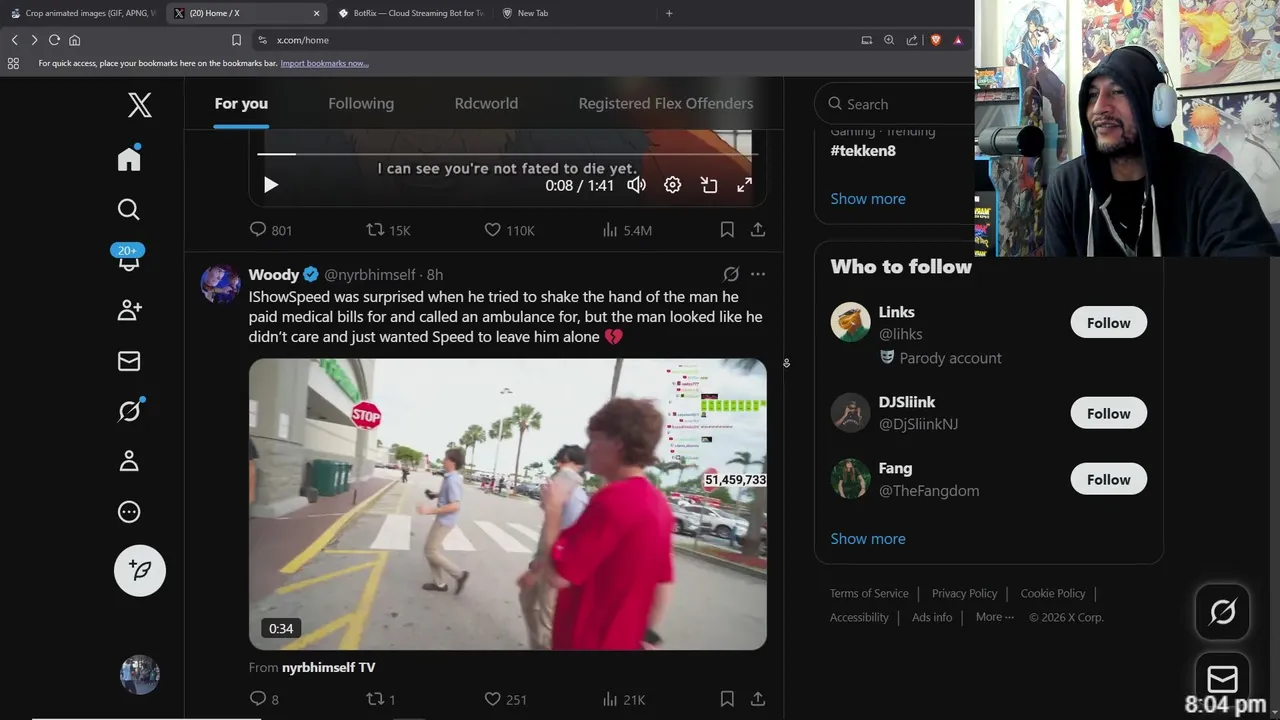Viewport: 1280px width, 720px height.
Task: Repost the post with 15K reposts
Action: tap(388, 230)
